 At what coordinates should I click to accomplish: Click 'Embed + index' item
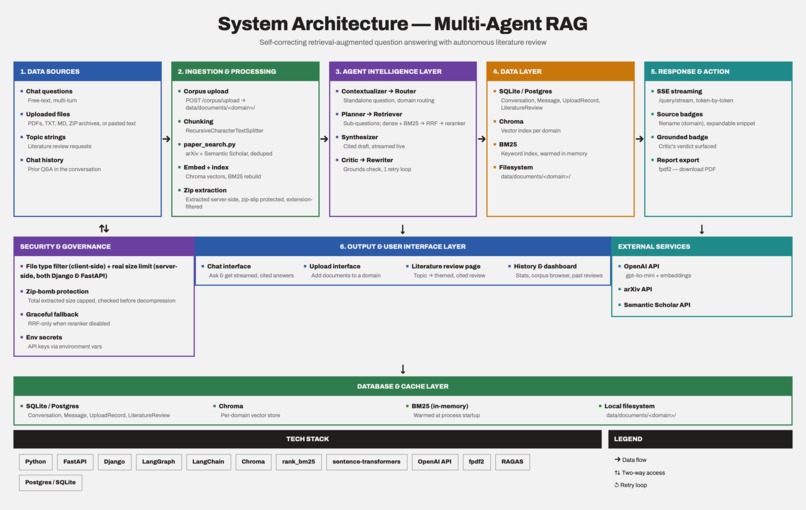click(206, 167)
